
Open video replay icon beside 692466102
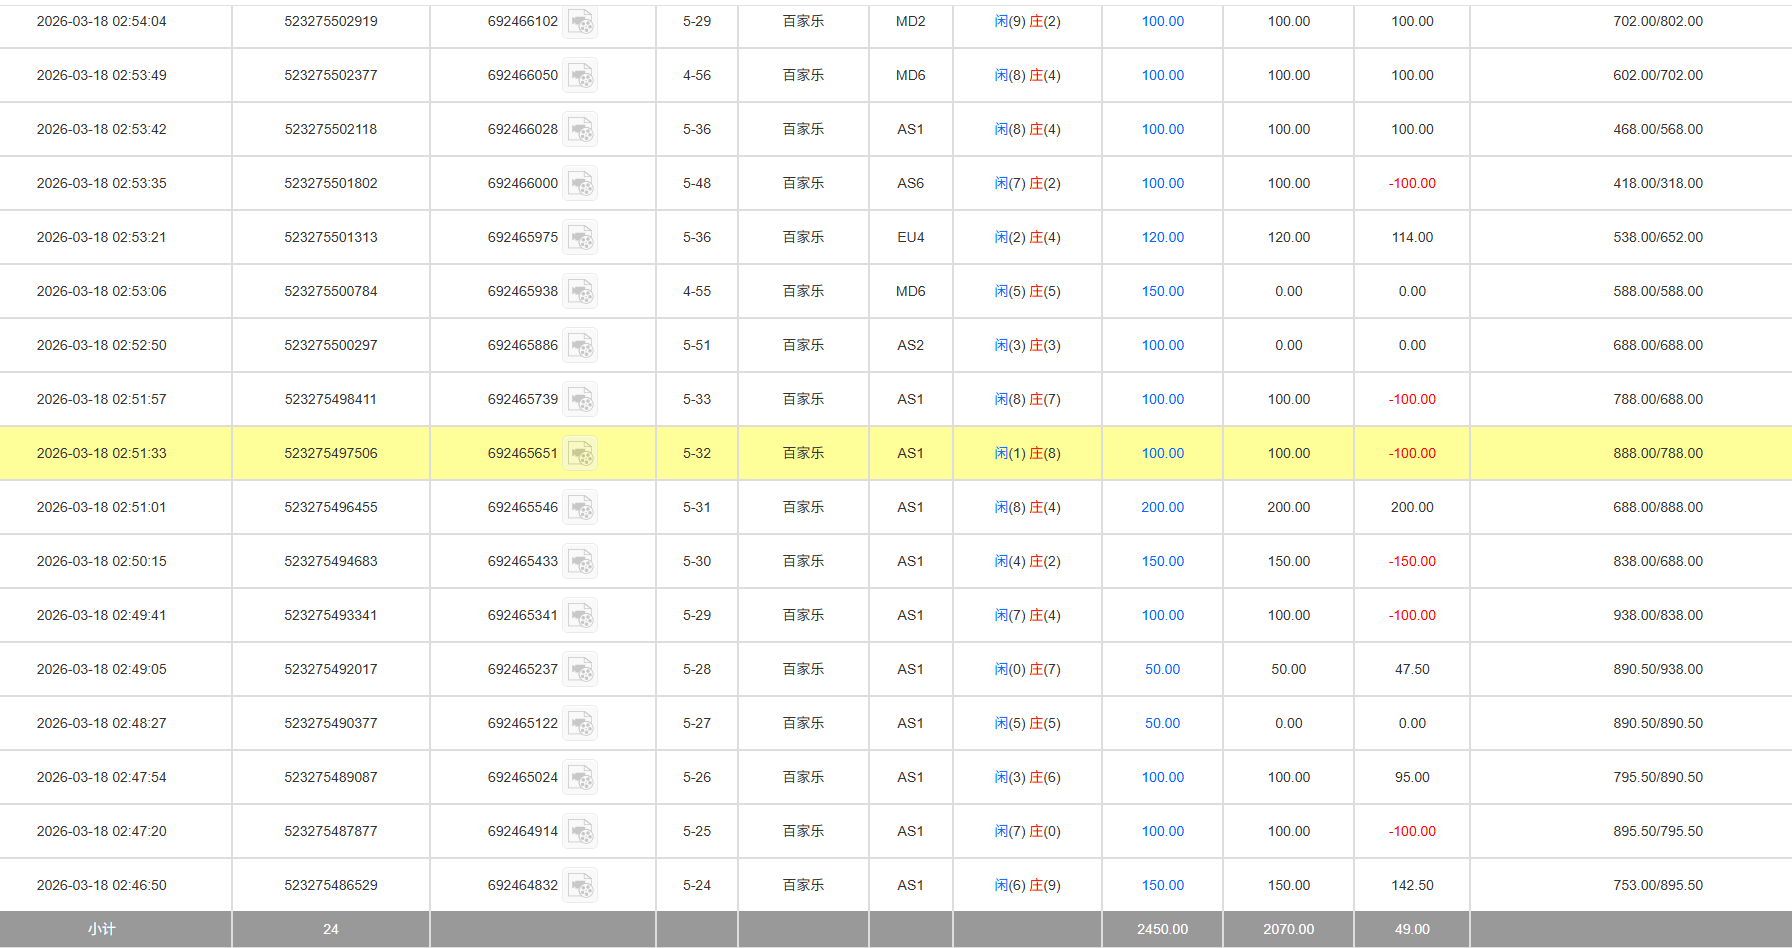(x=580, y=22)
